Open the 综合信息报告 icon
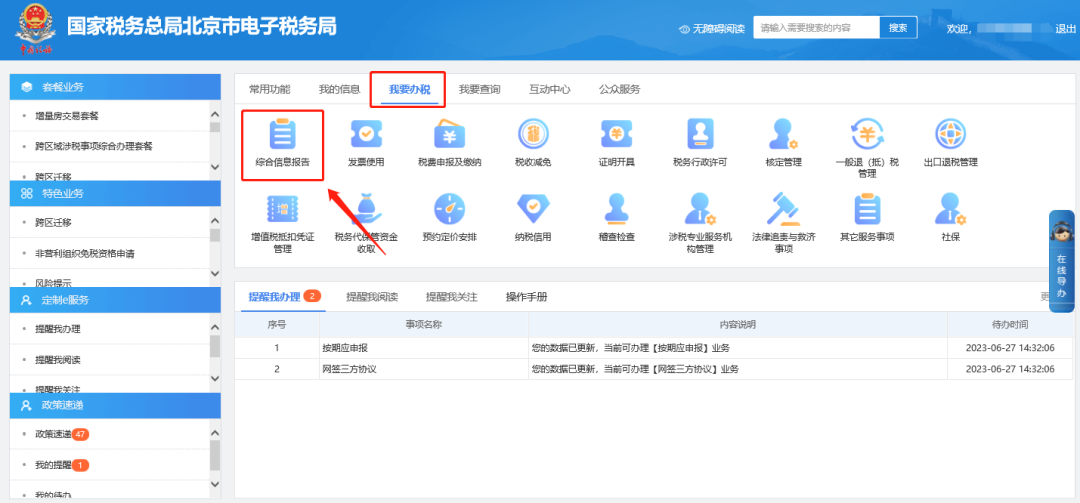 pyautogui.click(x=282, y=138)
